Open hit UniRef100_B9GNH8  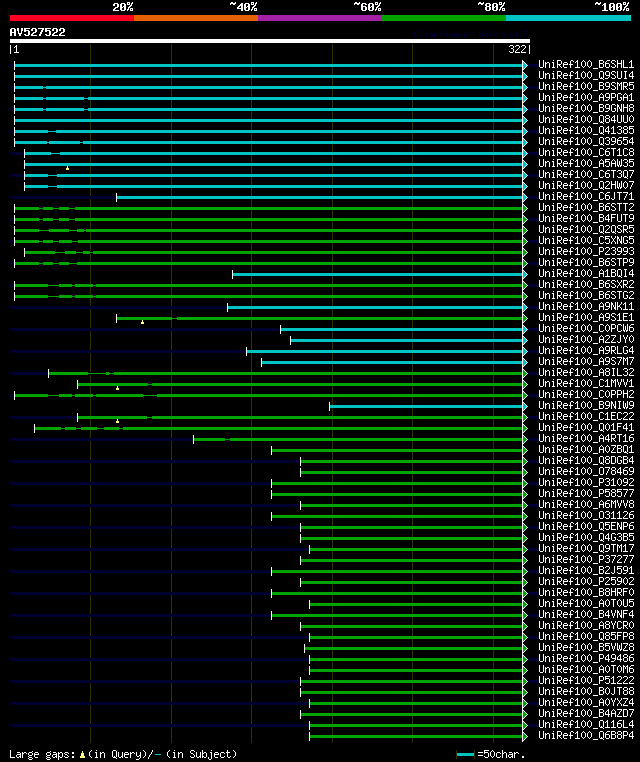tap(586, 108)
